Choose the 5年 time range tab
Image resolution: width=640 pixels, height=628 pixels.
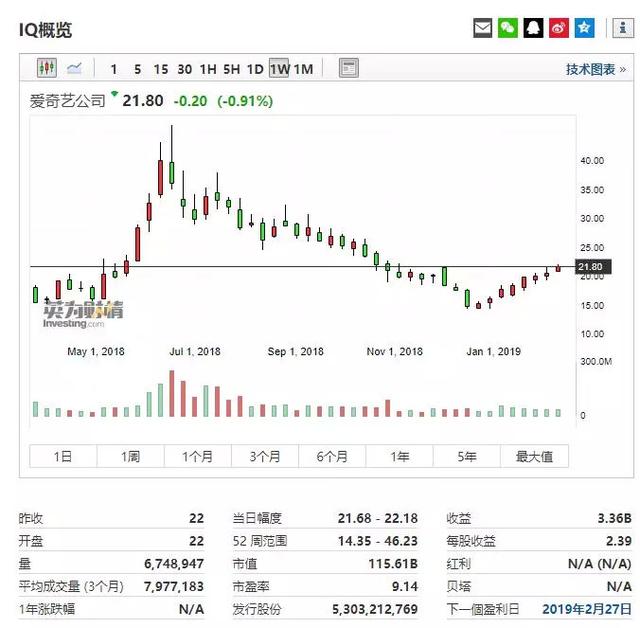[467, 456]
